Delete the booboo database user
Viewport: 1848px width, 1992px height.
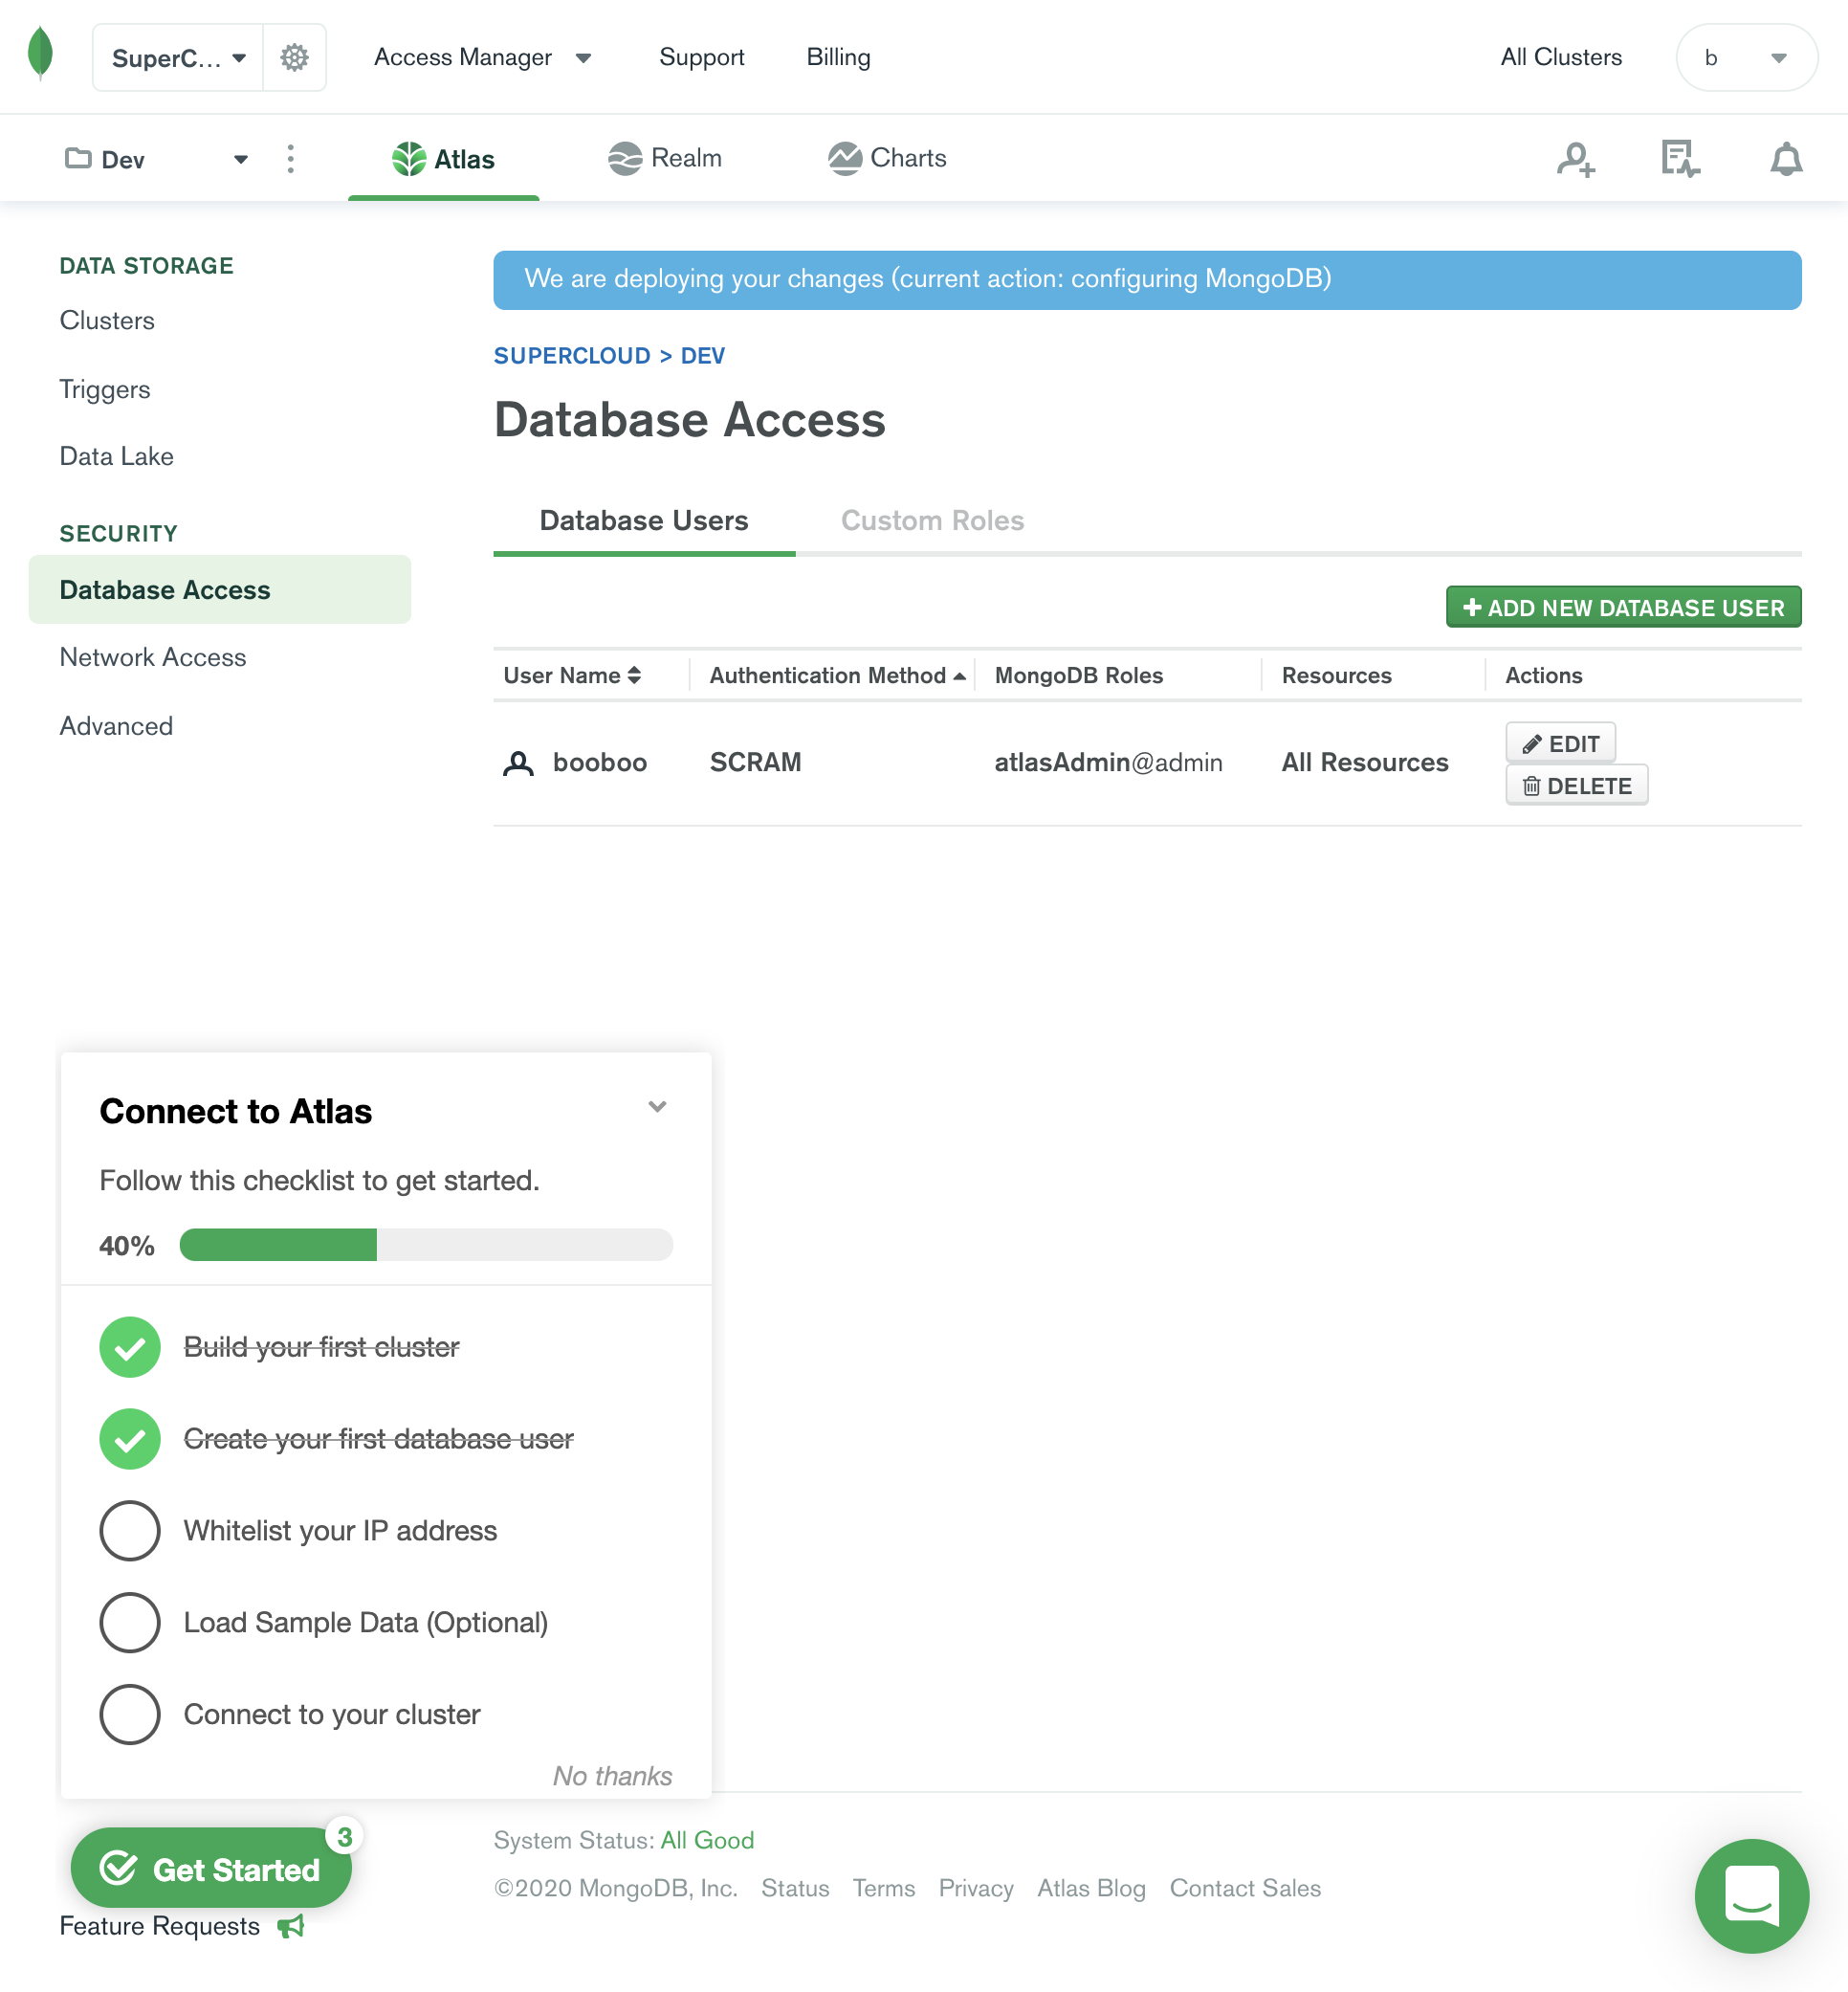click(1576, 786)
